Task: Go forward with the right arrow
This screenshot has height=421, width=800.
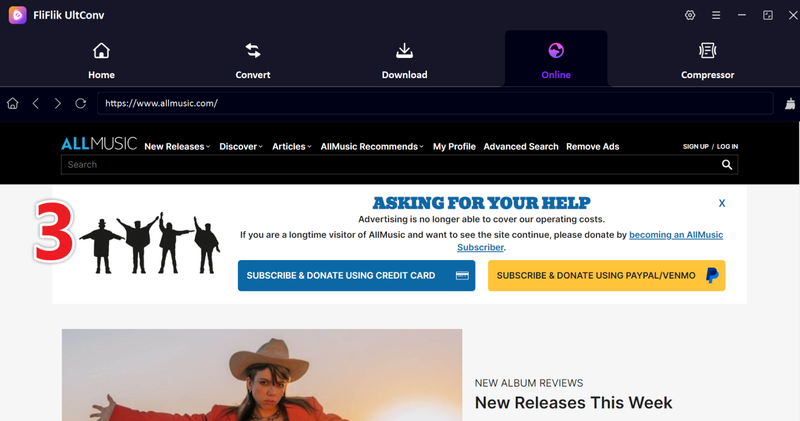Action: 58,104
